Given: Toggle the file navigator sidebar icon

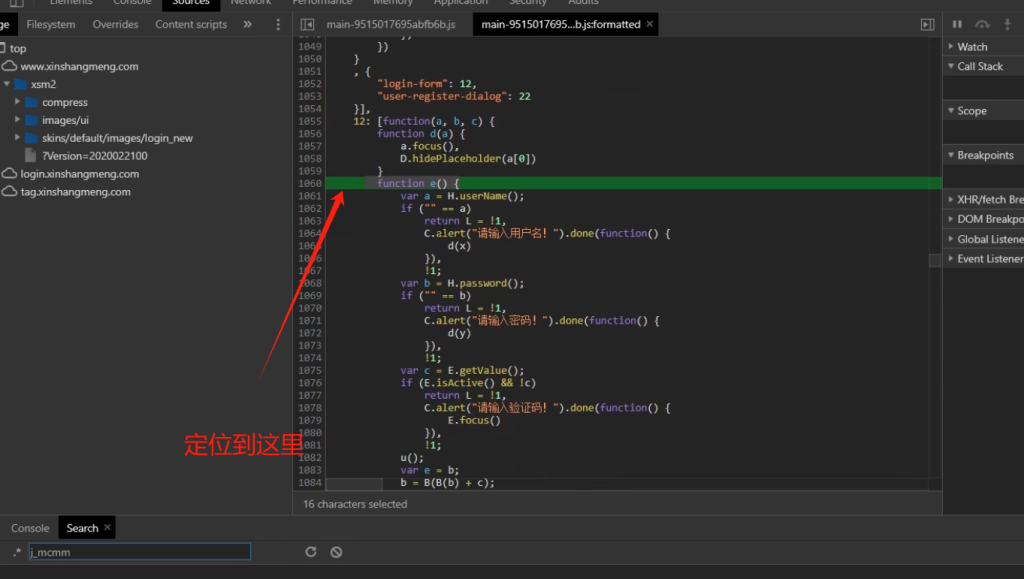Looking at the screenshot, I should (307, 25).
